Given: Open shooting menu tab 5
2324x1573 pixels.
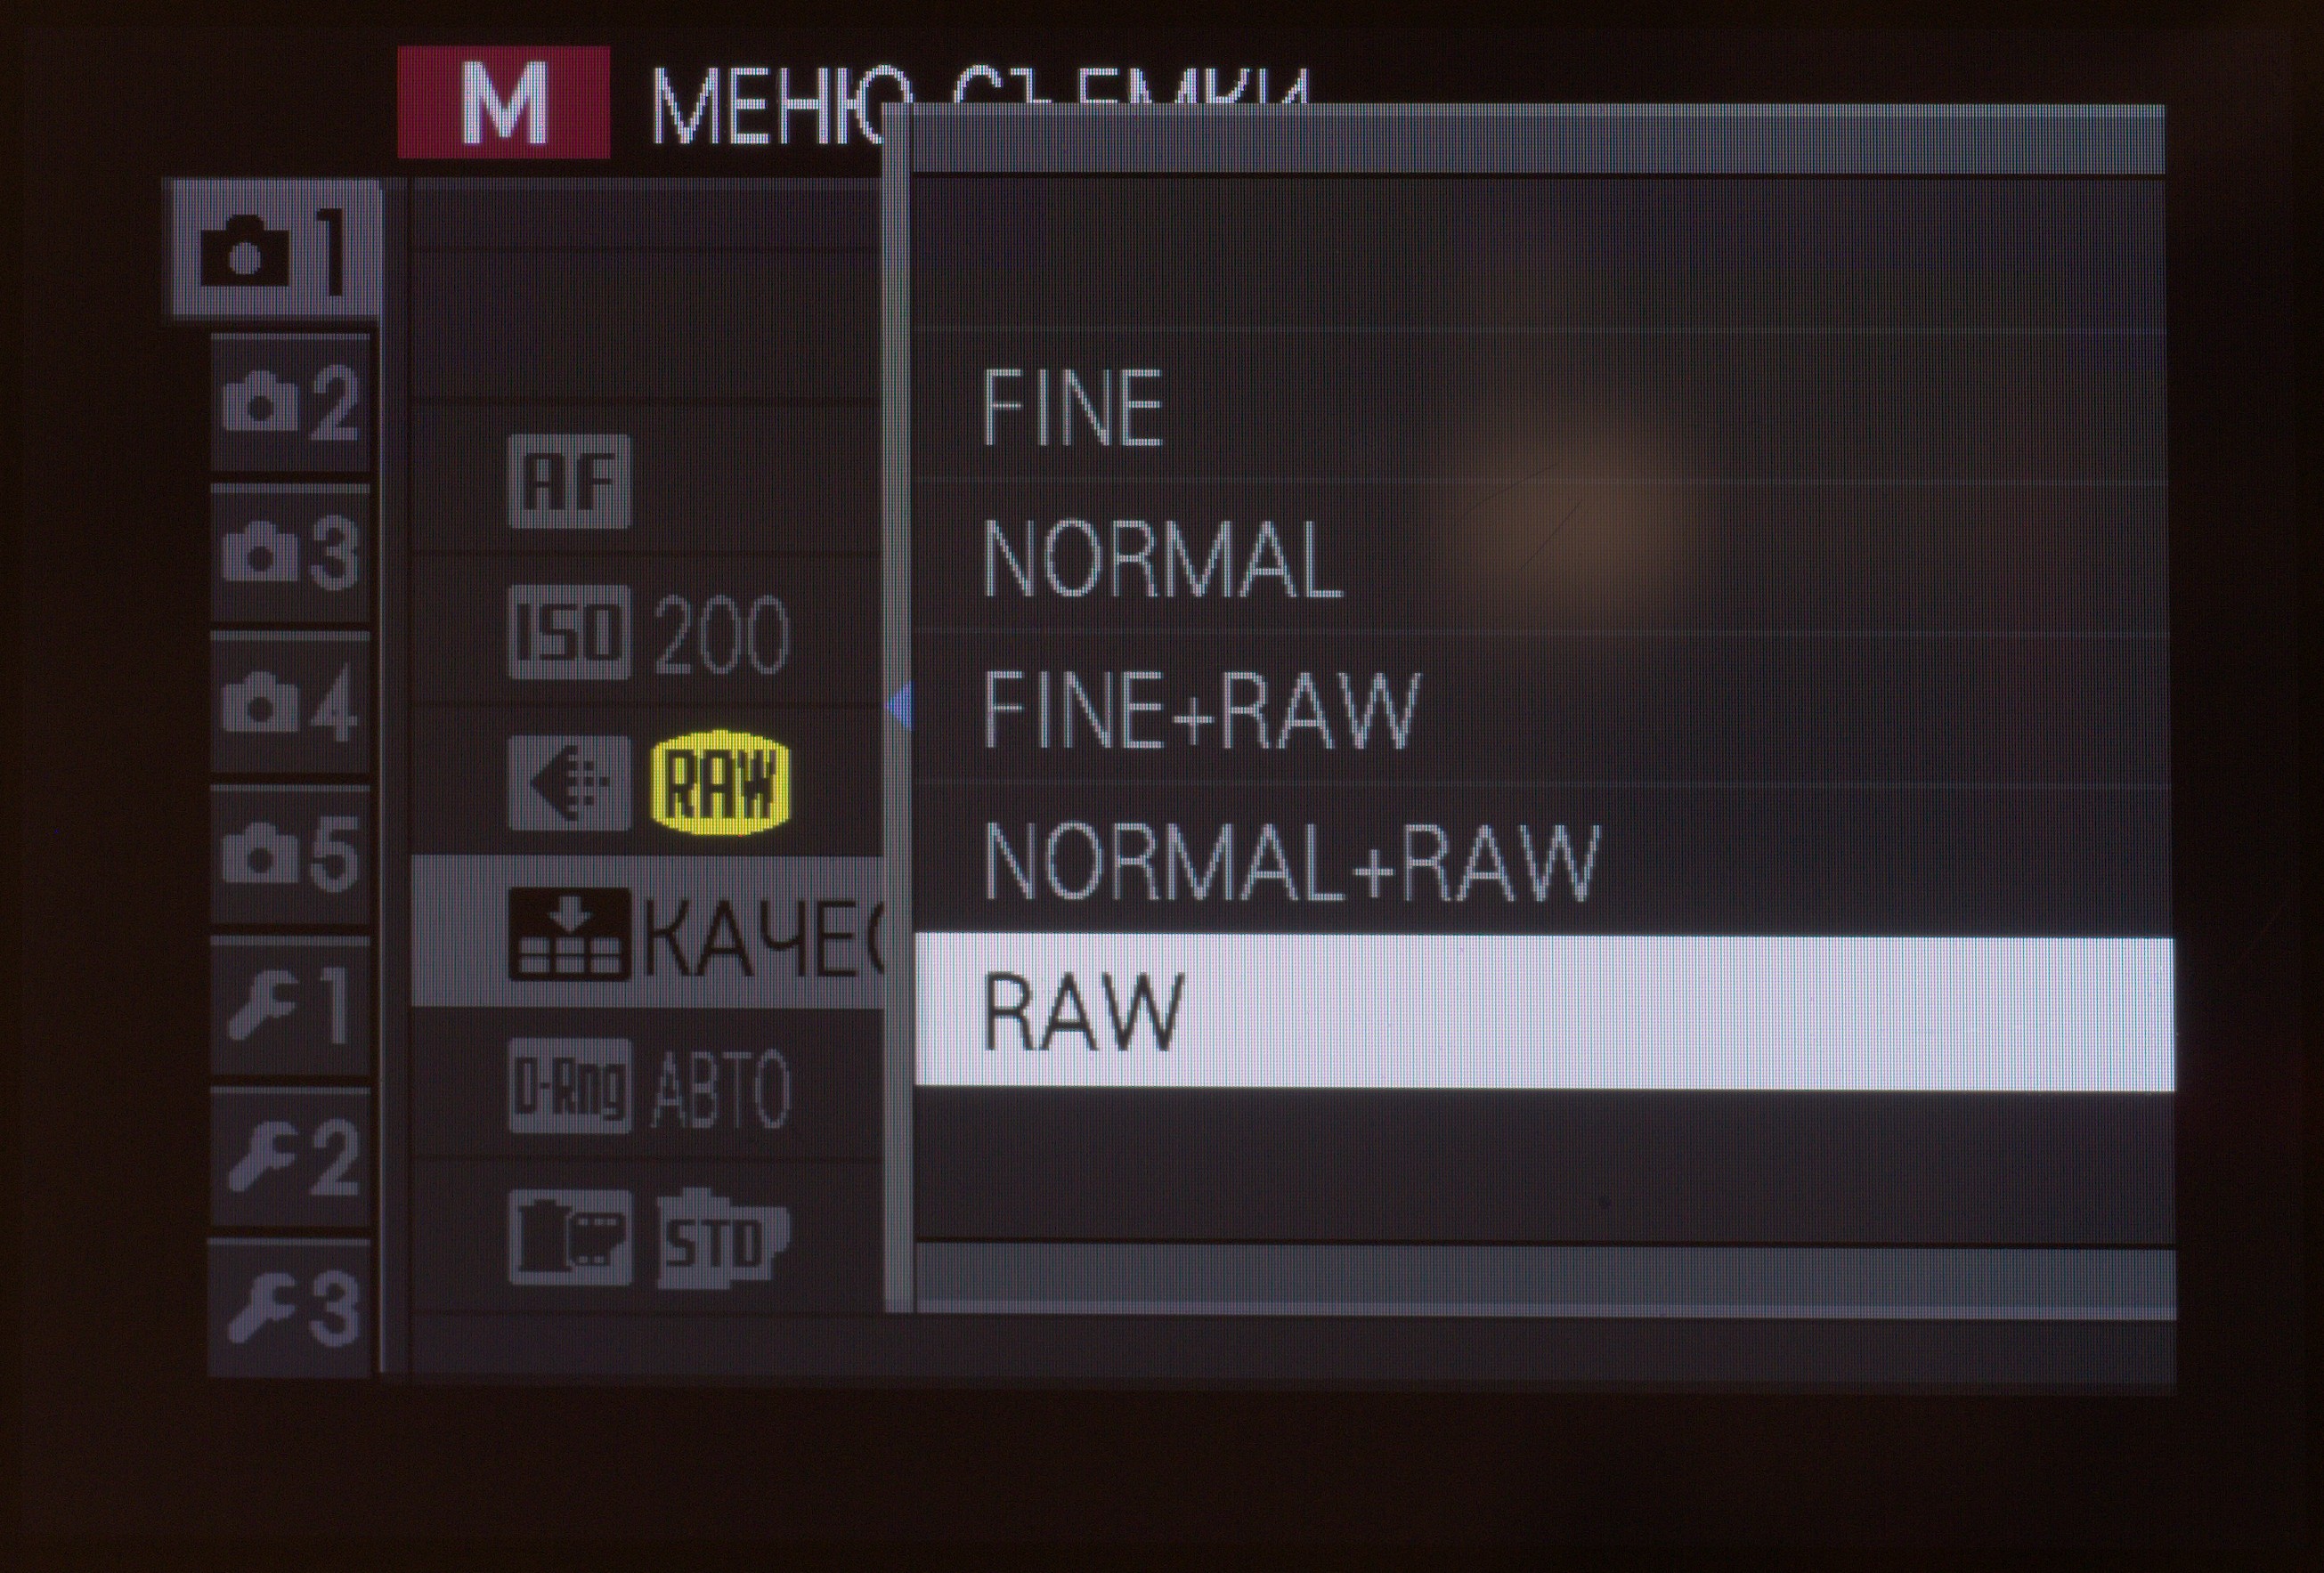Looking at the screenshot, I should (291, 855).
